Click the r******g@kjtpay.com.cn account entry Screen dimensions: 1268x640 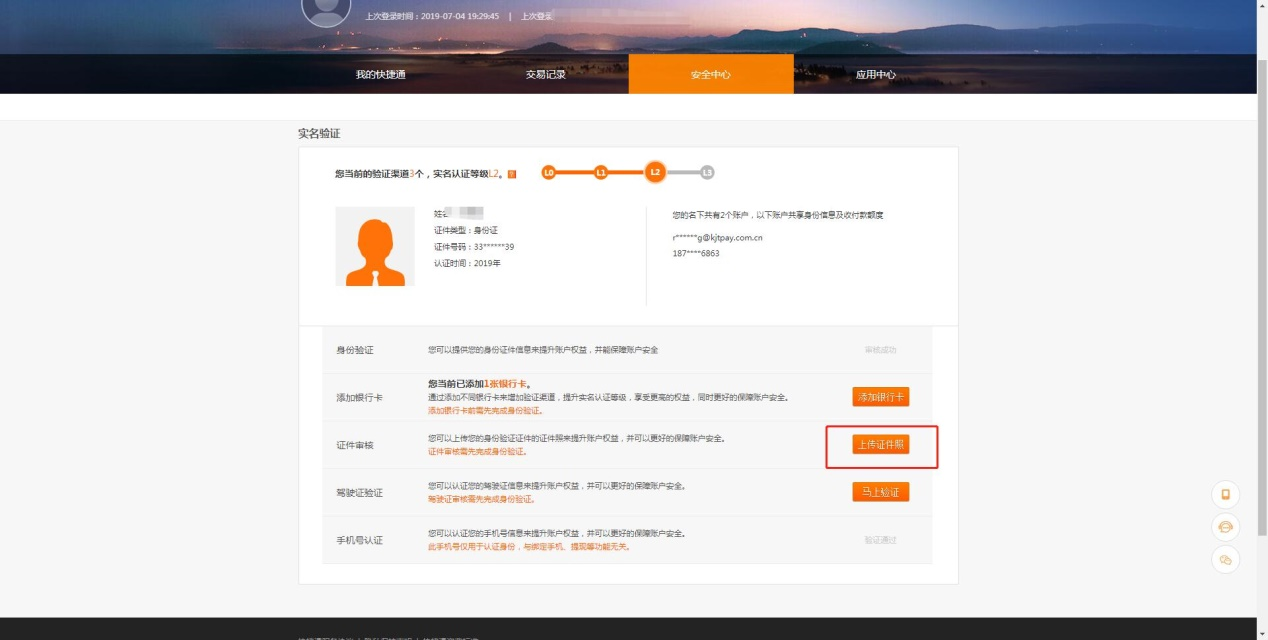pyautogui.click(x=716, y=240)
